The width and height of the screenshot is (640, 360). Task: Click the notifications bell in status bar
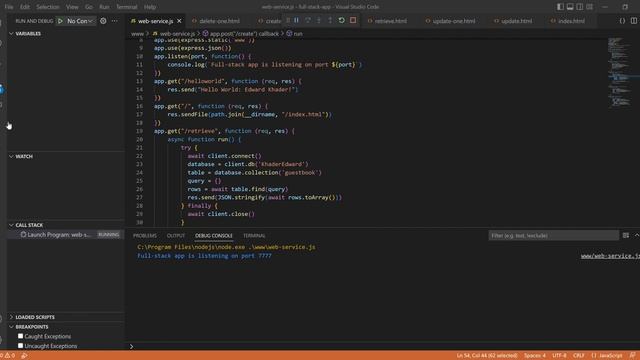[632, 356]
